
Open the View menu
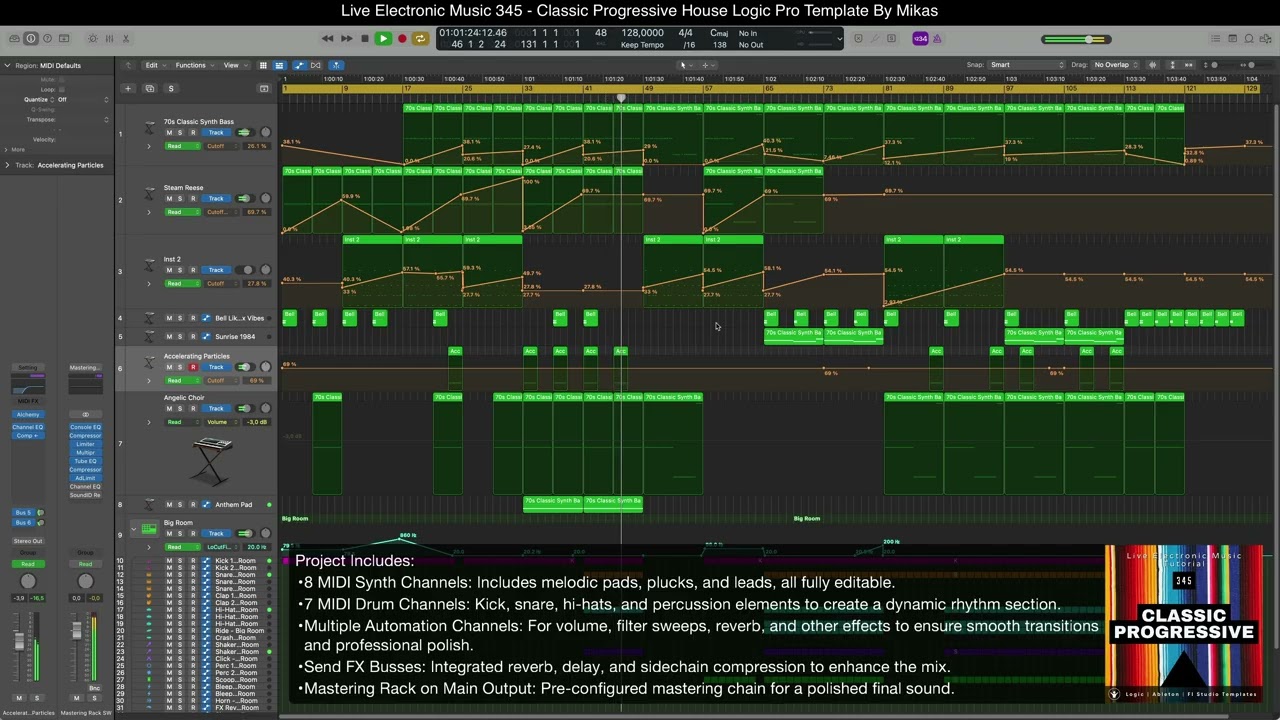pos(233,65)
